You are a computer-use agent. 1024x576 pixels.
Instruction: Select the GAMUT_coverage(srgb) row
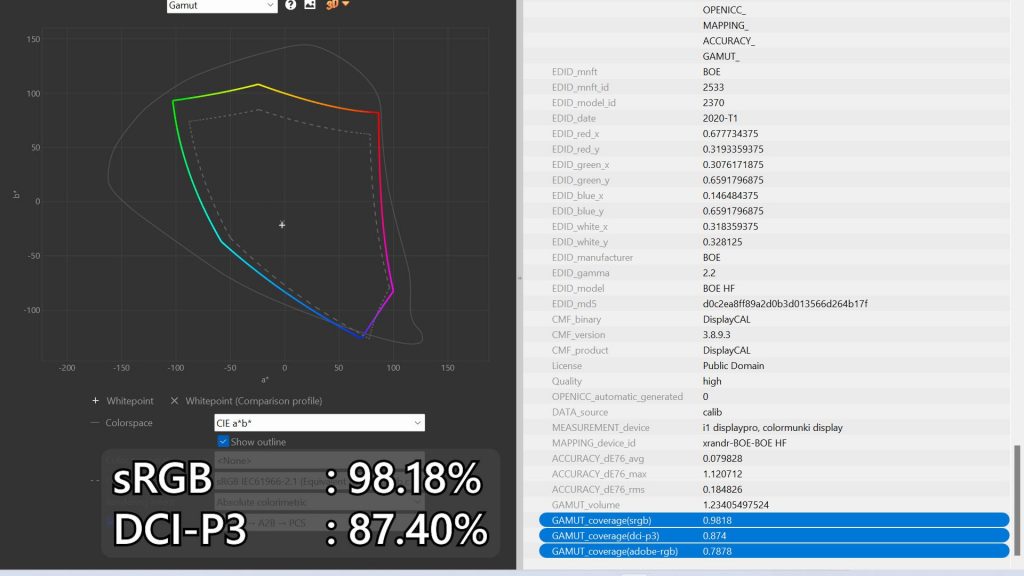pos(774,520)
